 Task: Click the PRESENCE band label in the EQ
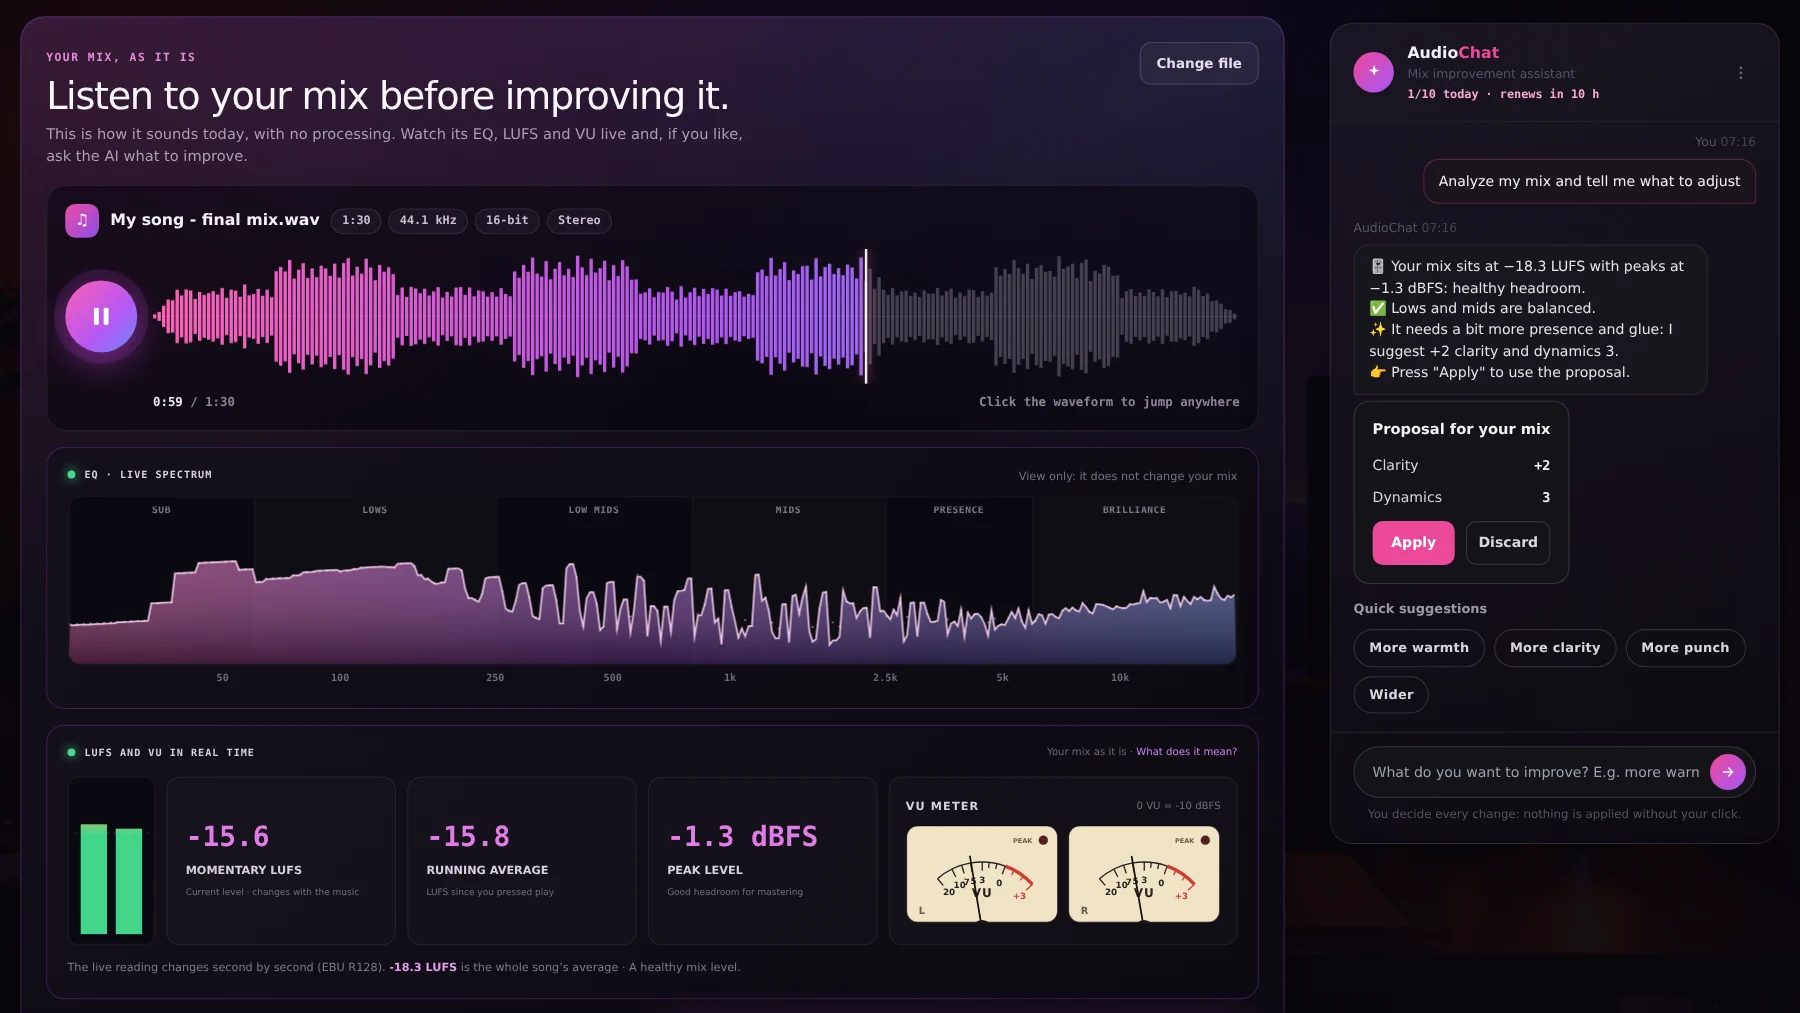click(x=958, y=510)
